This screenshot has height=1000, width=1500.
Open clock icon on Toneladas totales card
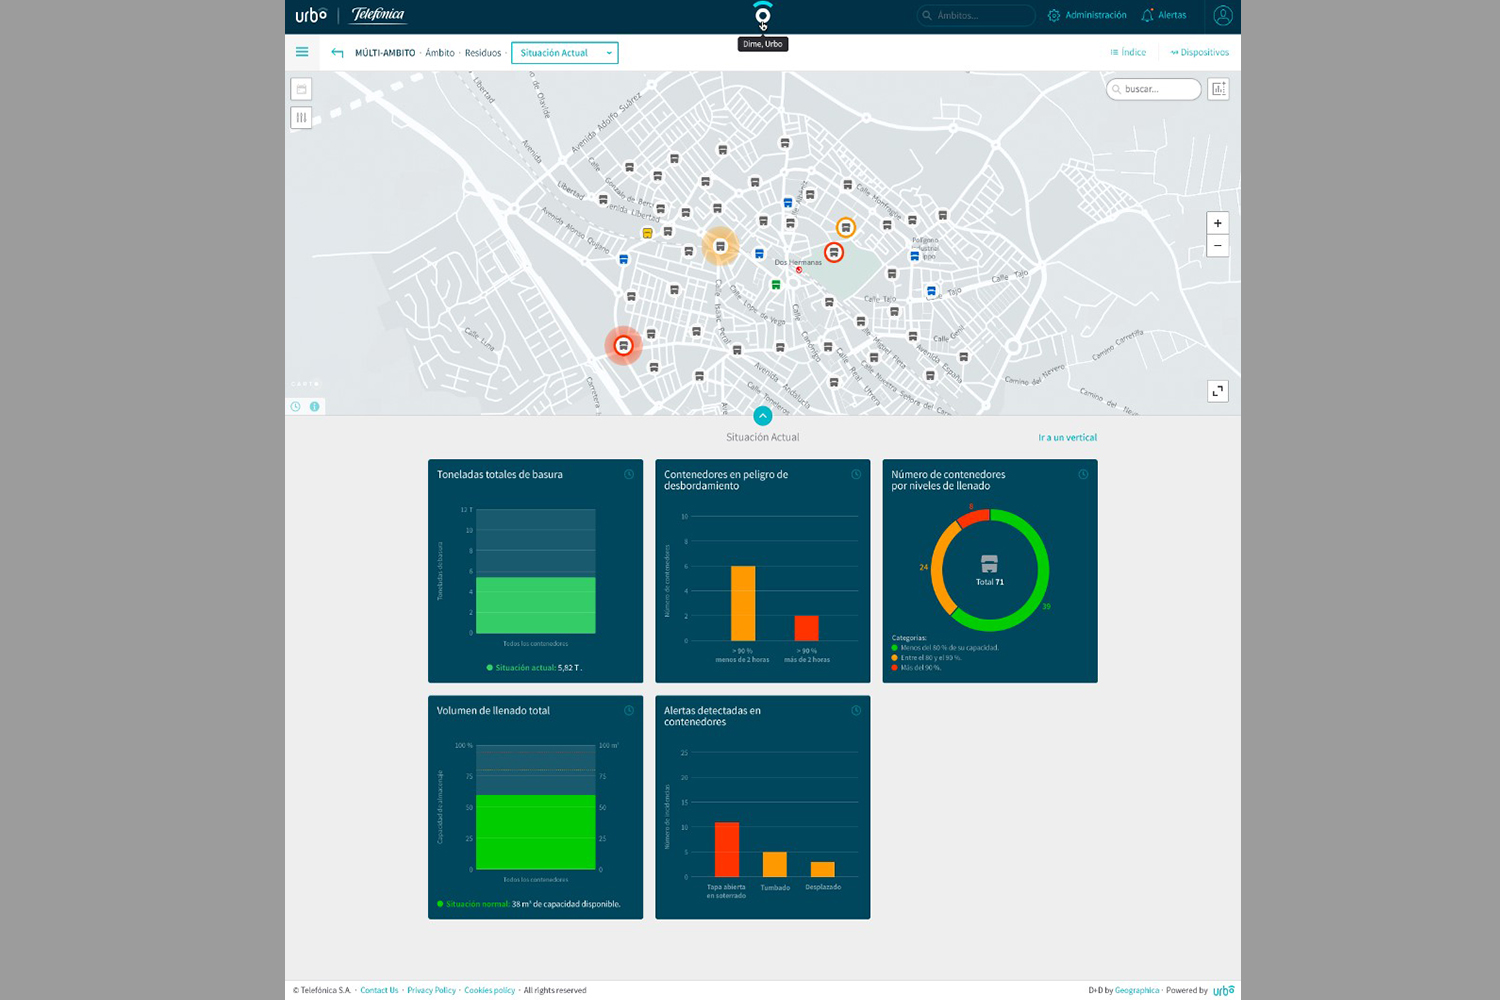[629, 474]
